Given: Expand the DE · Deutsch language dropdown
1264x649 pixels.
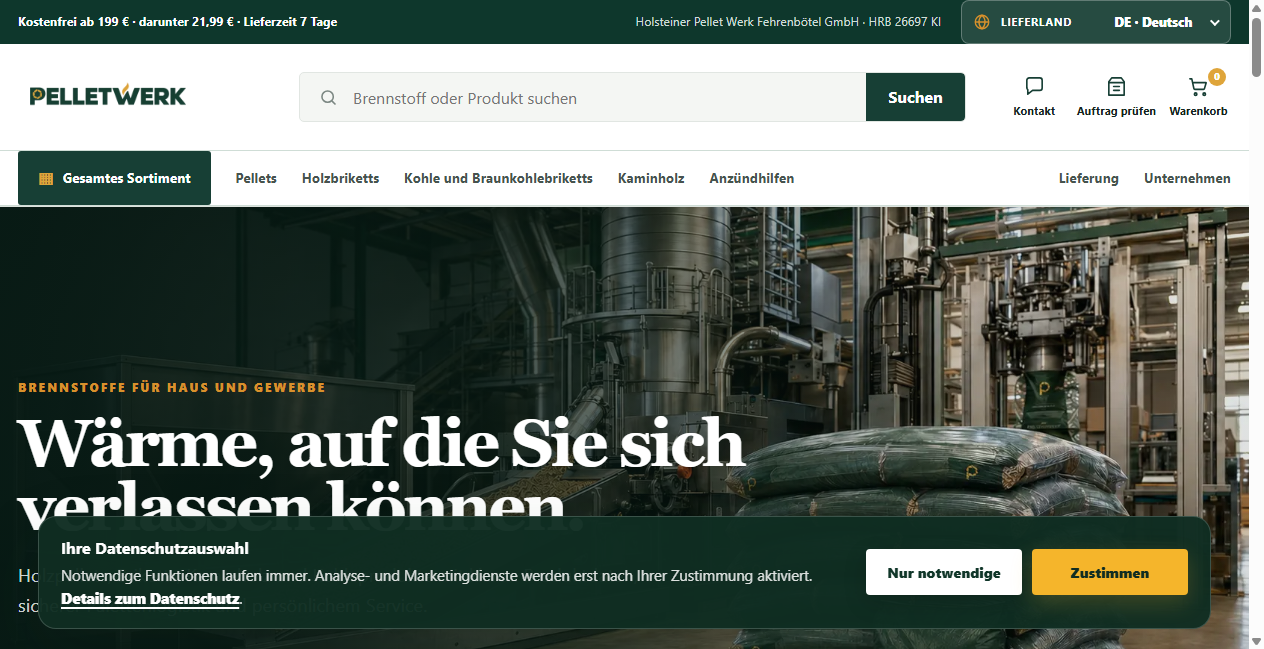Looking at the screenshot, I should (1166, 22).
